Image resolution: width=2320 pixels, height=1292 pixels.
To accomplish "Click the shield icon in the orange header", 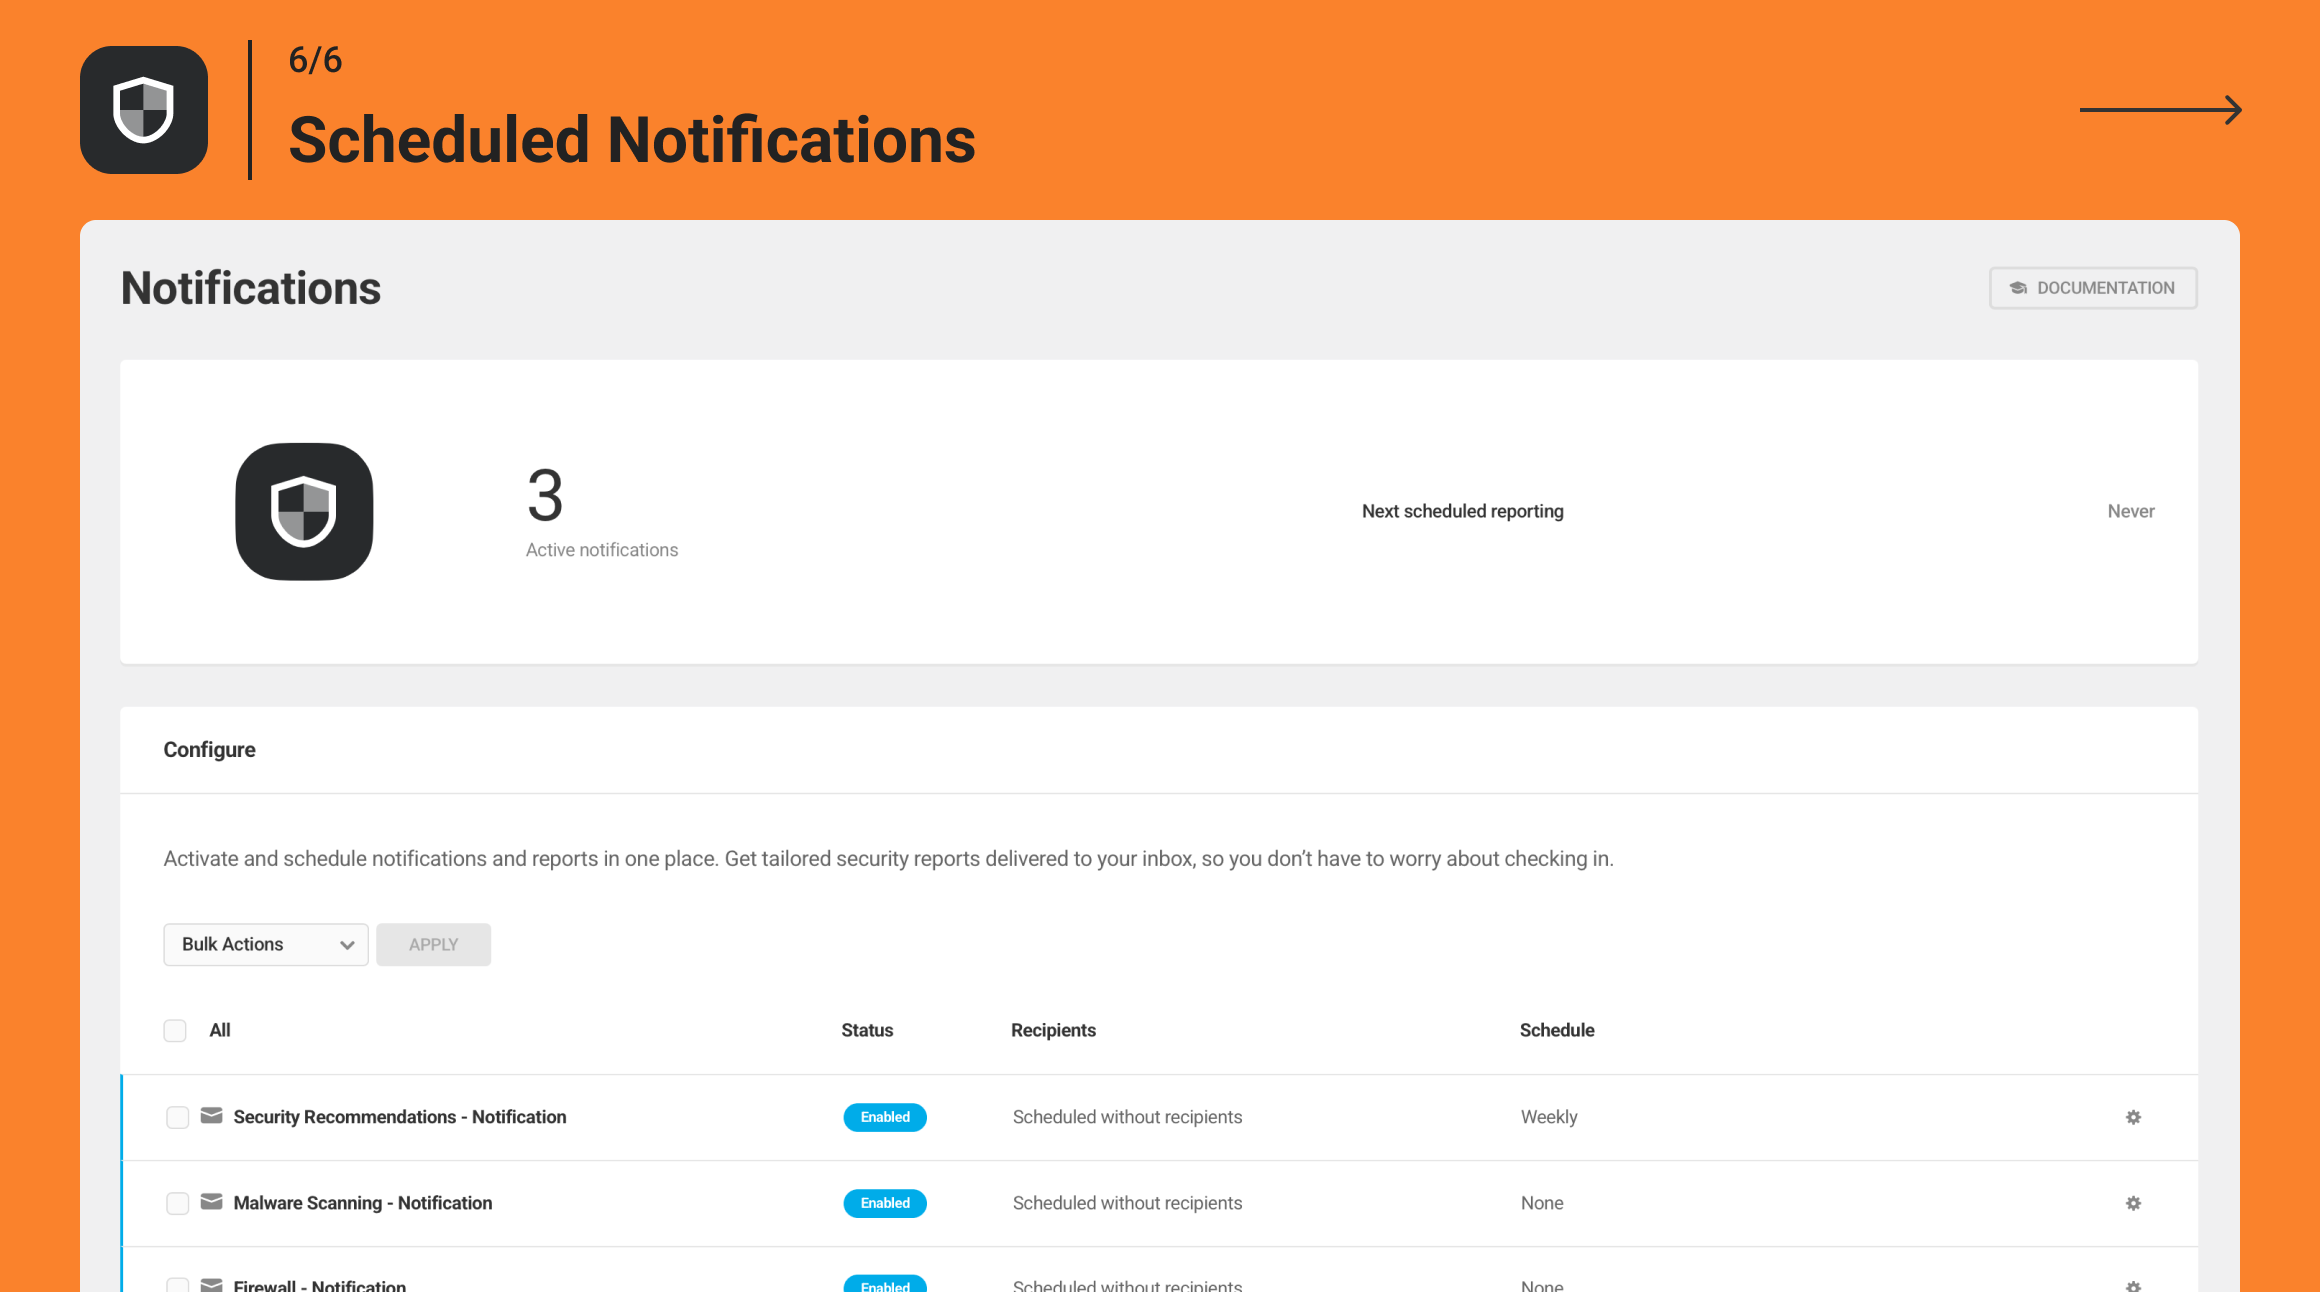I will click(143, 108).
